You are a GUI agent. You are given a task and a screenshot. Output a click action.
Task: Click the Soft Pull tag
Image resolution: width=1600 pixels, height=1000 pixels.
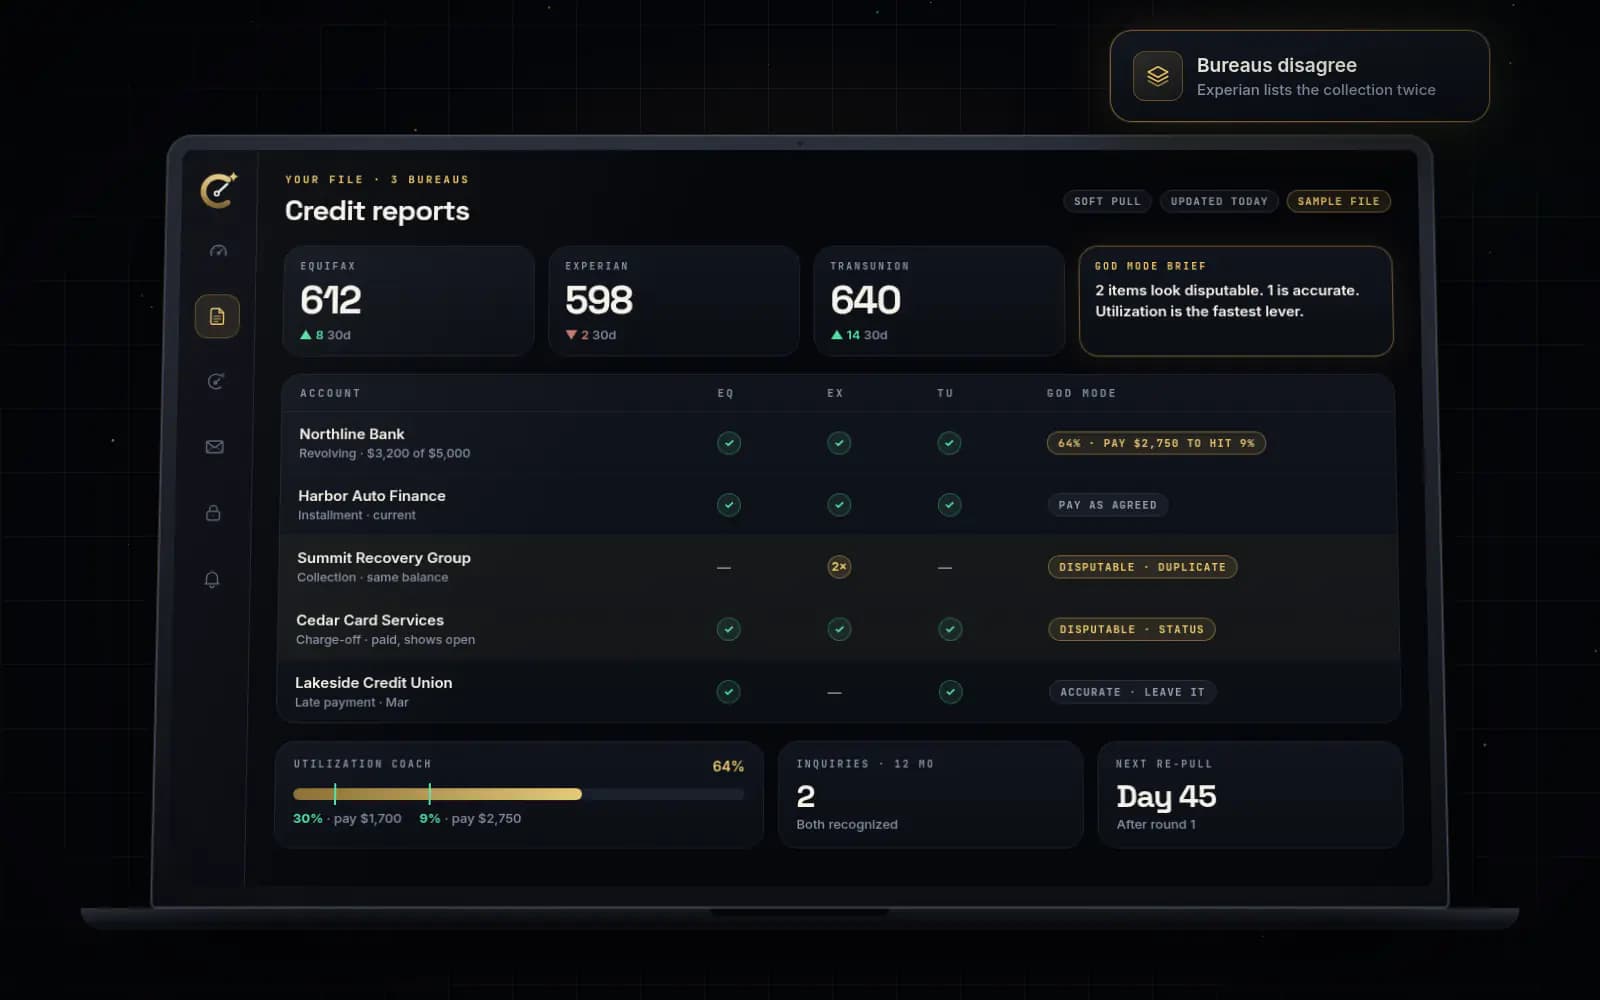click(1107, 201)
